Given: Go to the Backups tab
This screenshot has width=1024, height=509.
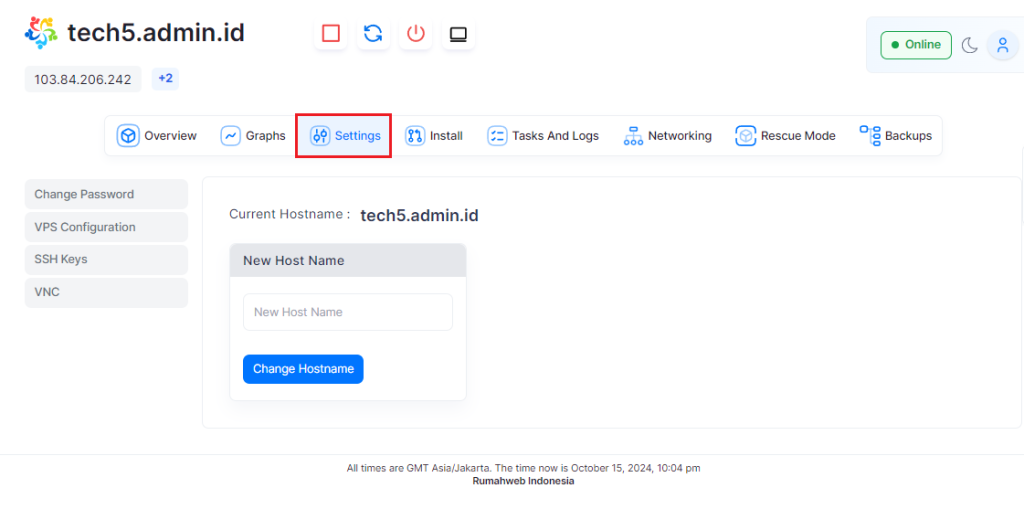Looking at the screenshot, I should pyautogui.click(x=895, y=136).
